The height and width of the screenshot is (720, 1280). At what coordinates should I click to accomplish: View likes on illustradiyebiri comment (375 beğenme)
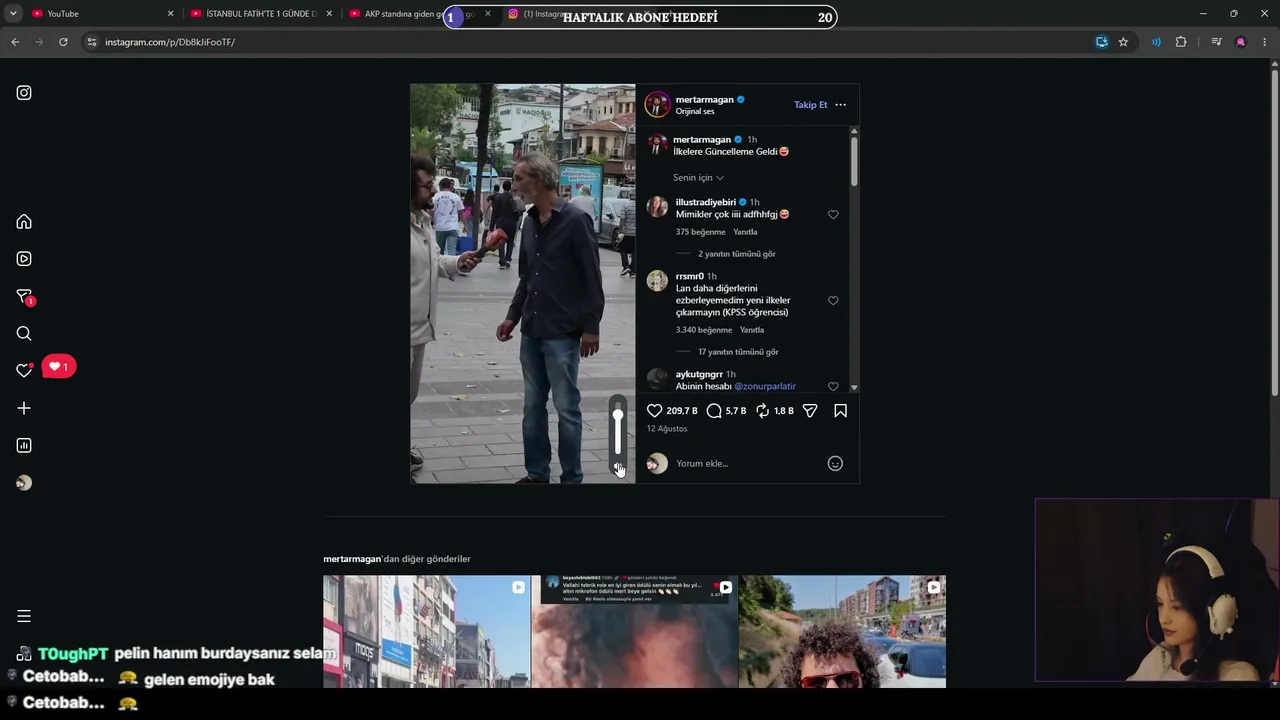(x=700, y=232)
